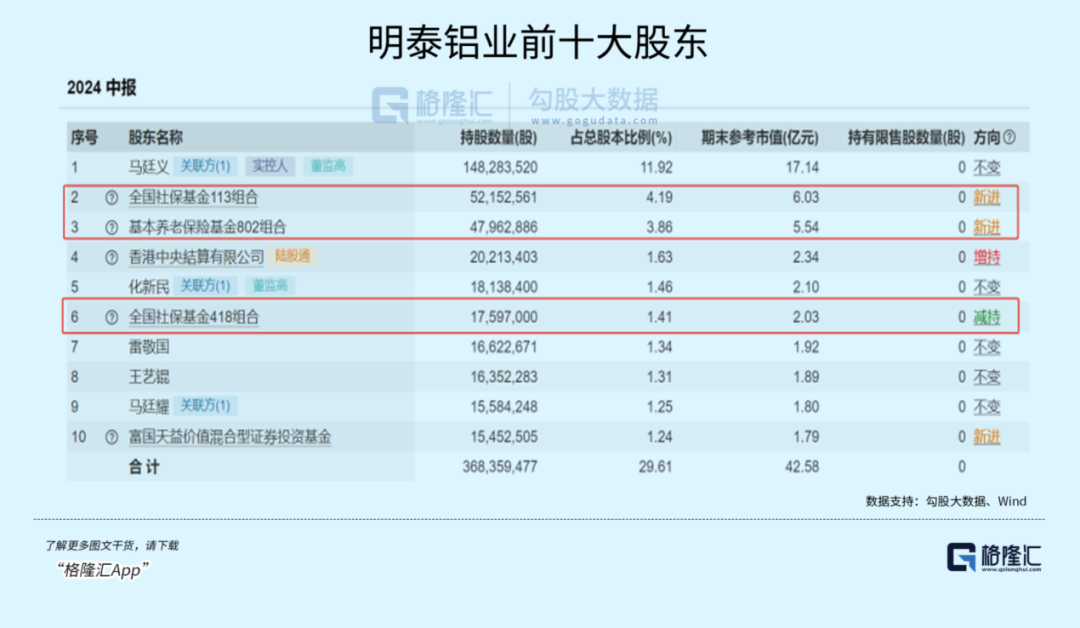Click shareholder name 化新民

point(149,287)
